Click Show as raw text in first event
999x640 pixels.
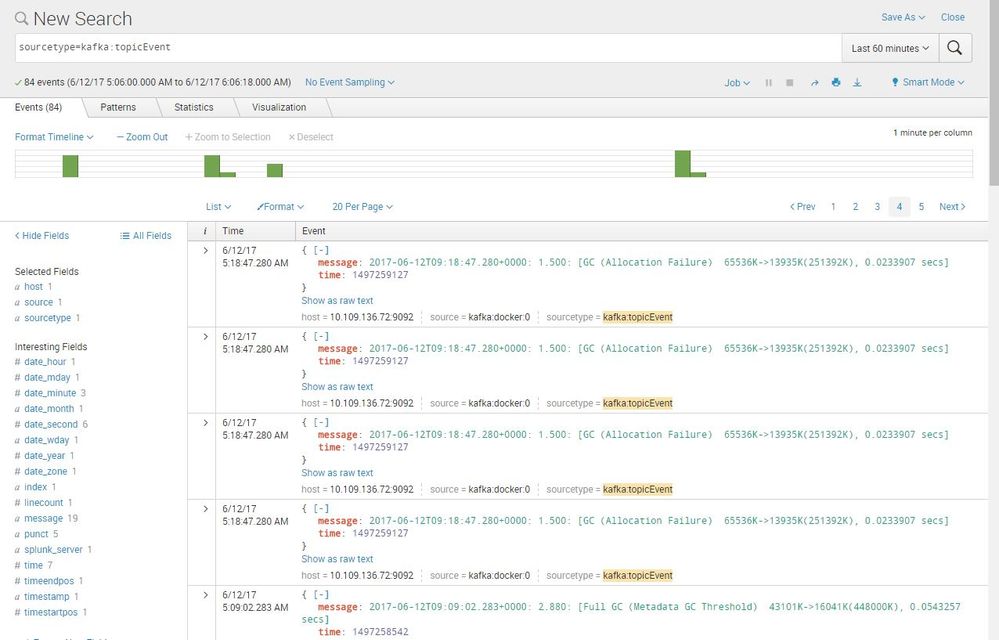click(337, 300)
